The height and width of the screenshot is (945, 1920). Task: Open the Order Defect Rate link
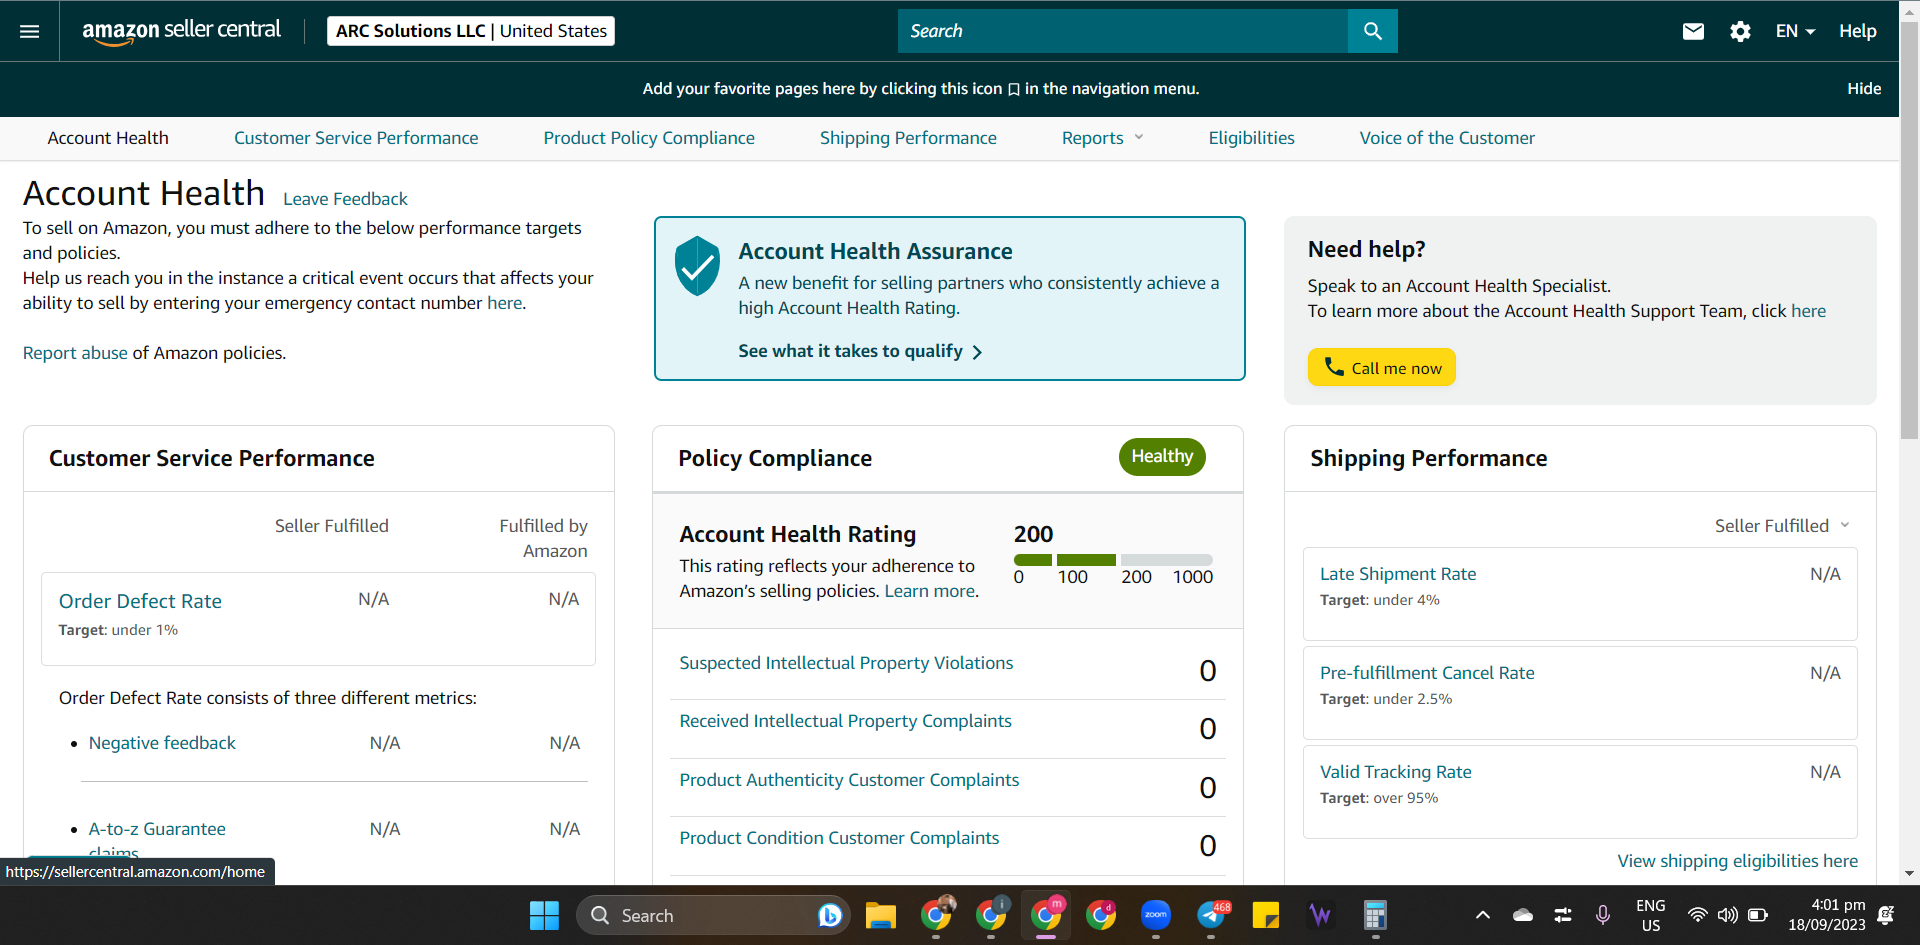(140, 601)
